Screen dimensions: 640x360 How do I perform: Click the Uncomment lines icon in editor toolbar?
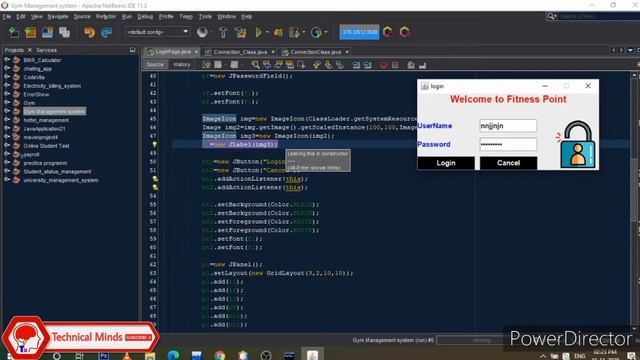point(422,64)
